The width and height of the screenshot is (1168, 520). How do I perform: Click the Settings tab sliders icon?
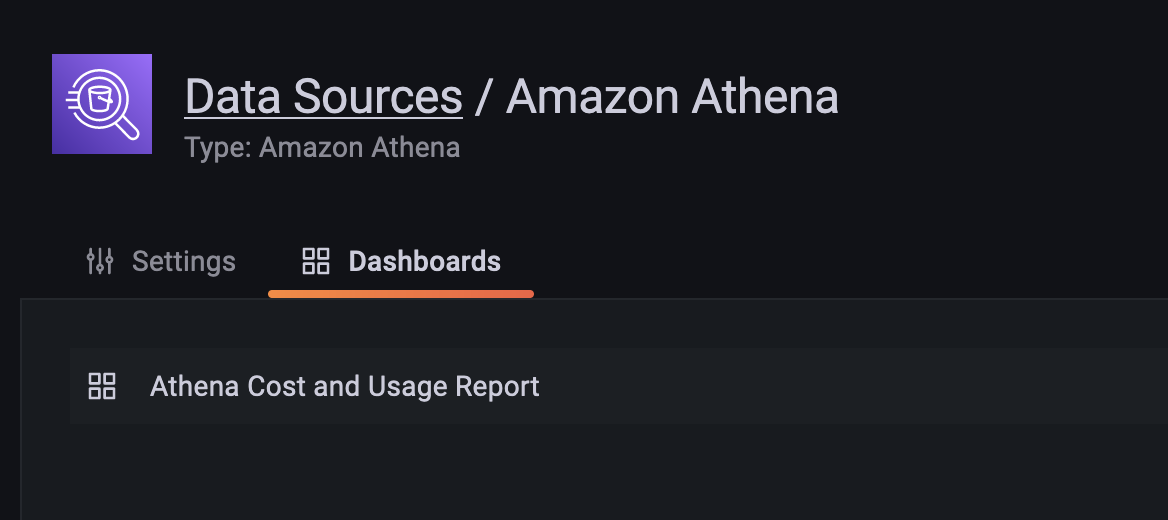point(100,262)
